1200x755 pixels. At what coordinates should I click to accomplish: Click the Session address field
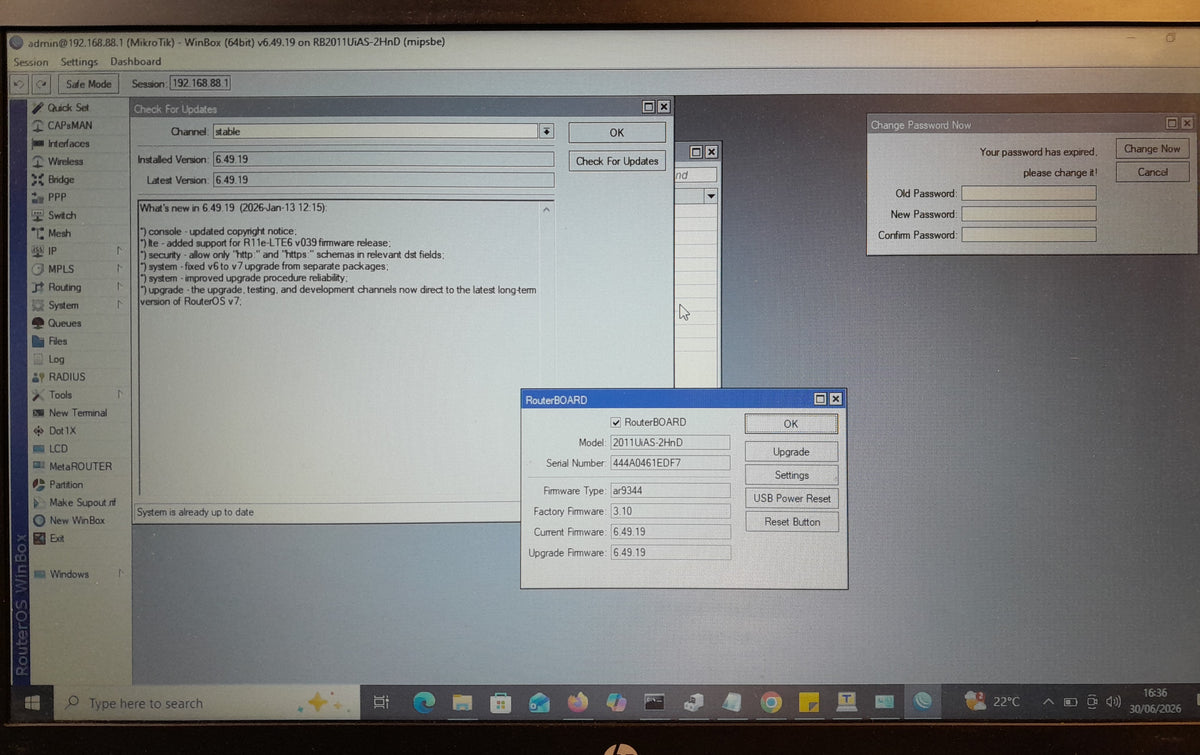point(200,84)
